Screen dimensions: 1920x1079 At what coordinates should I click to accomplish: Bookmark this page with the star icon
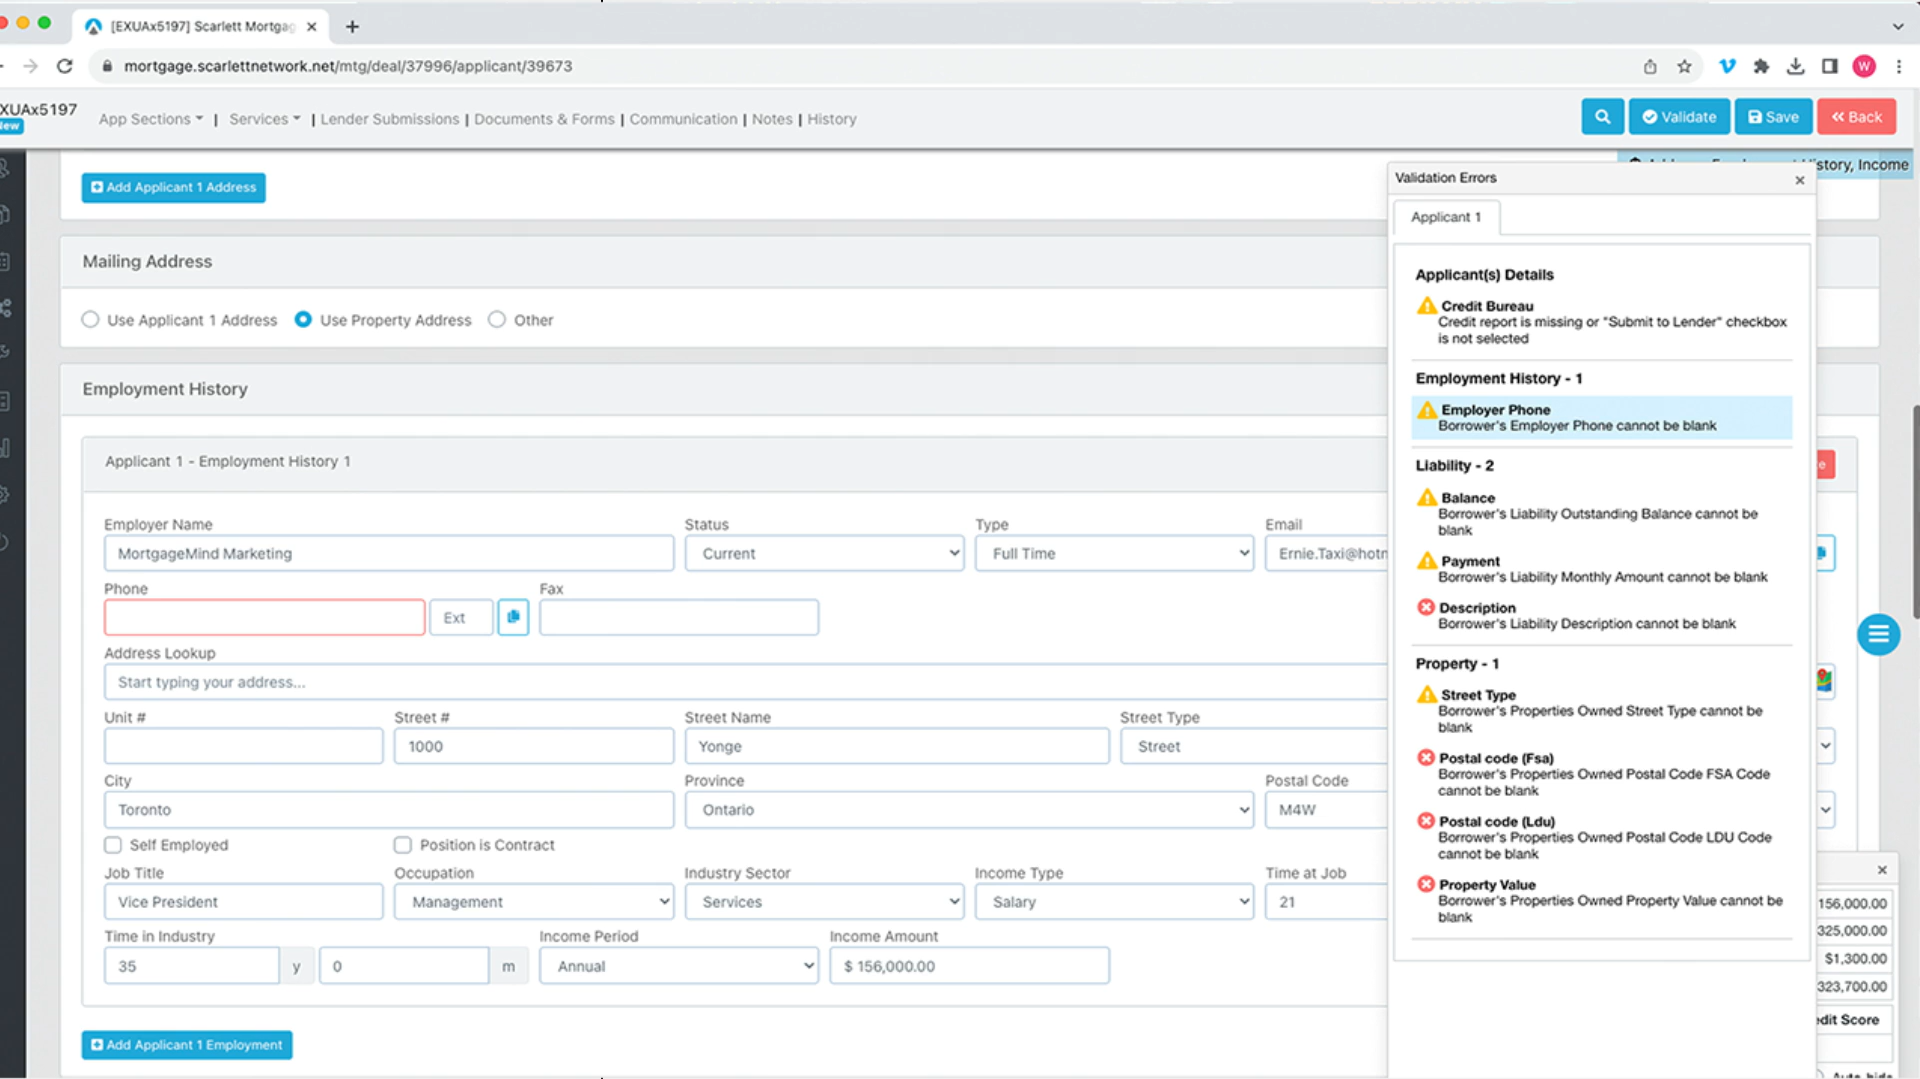[x=1684, y=66]
